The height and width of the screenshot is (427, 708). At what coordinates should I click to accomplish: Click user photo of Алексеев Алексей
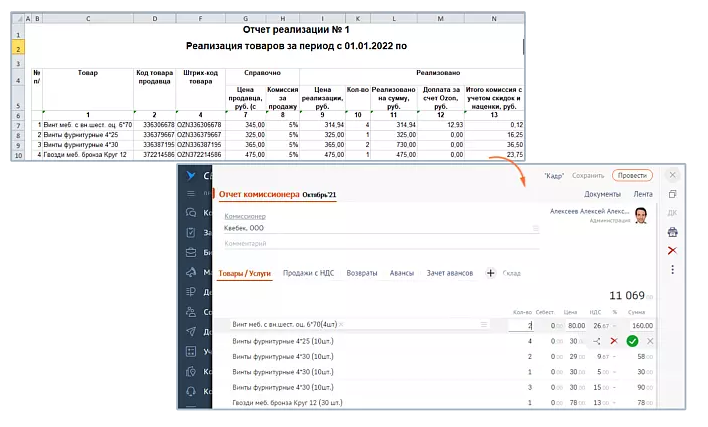641,215
